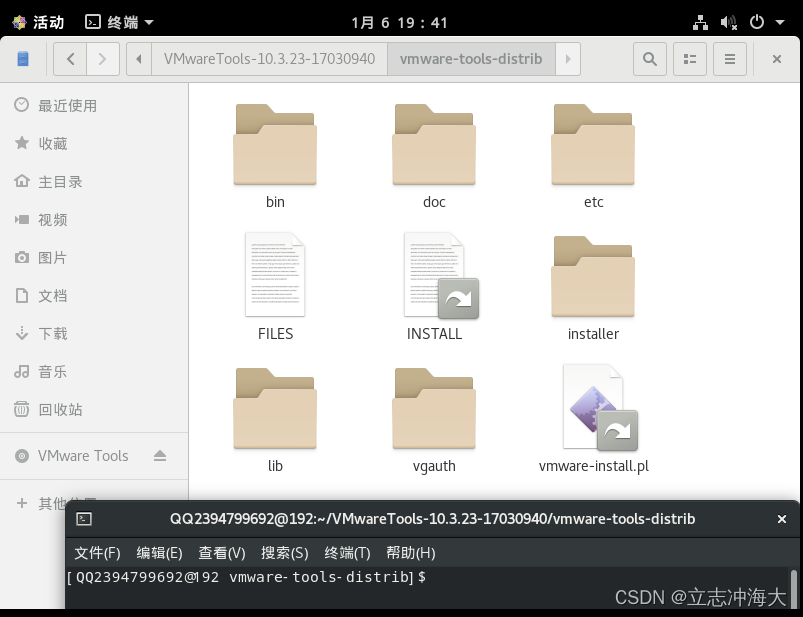The width and height of the screenshot is (803, 617).
Task: Go back with the left arrow button
Action: tap(70, 59)
